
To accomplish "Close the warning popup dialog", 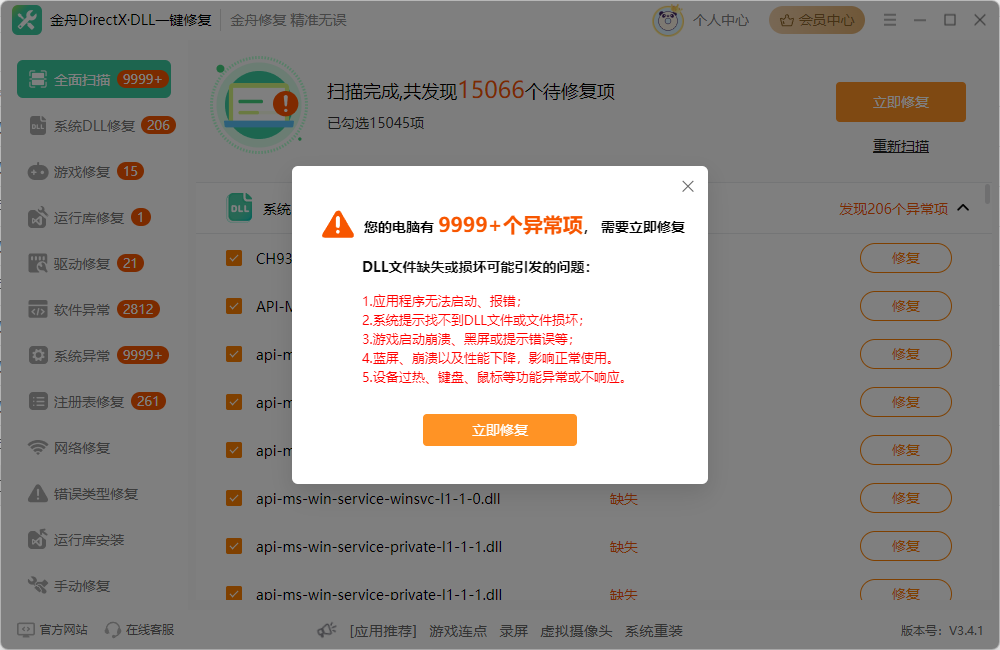I will 688,186.
